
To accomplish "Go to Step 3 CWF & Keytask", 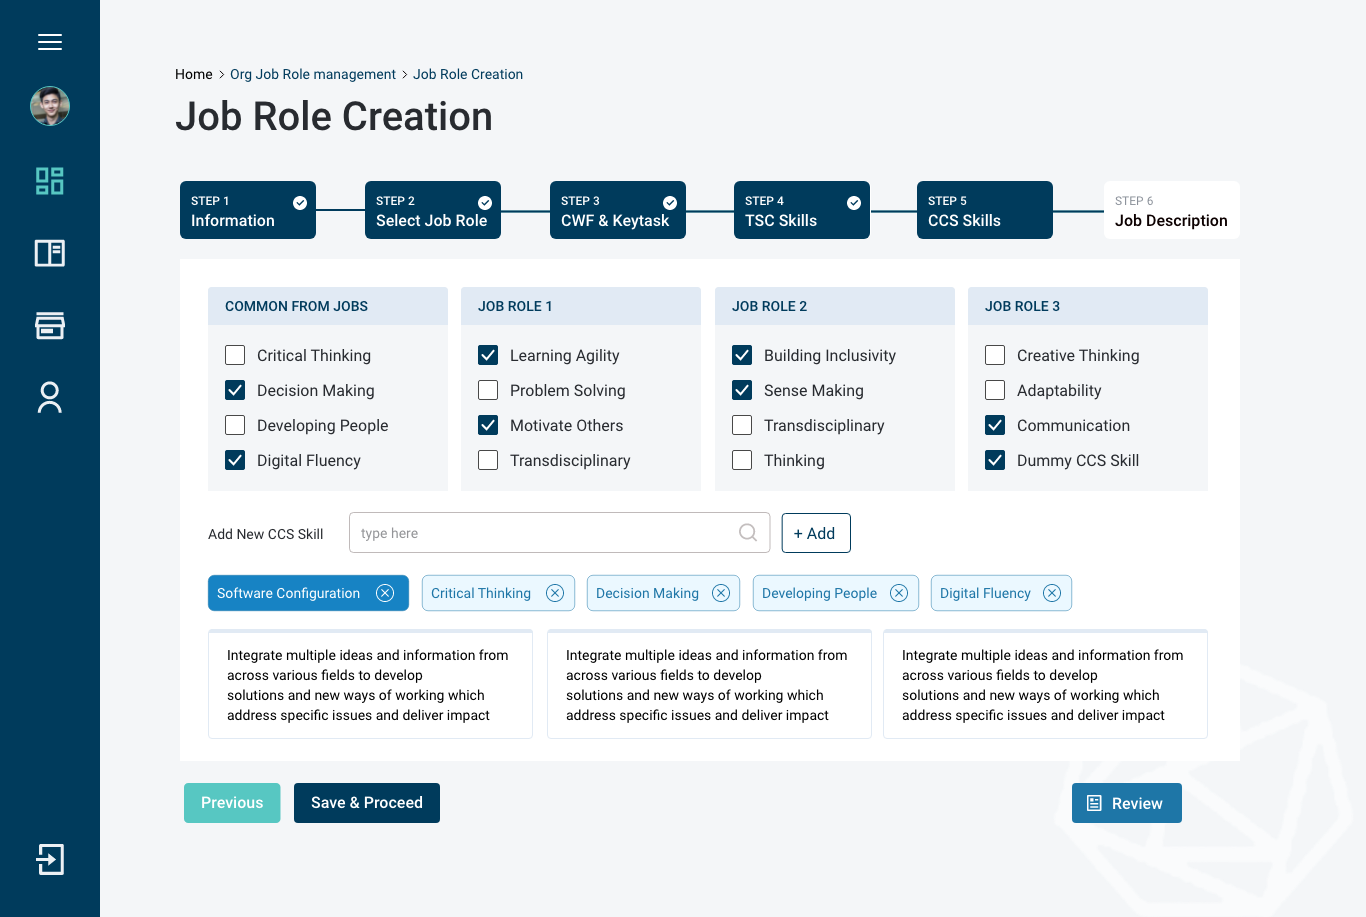I will 617,210.
